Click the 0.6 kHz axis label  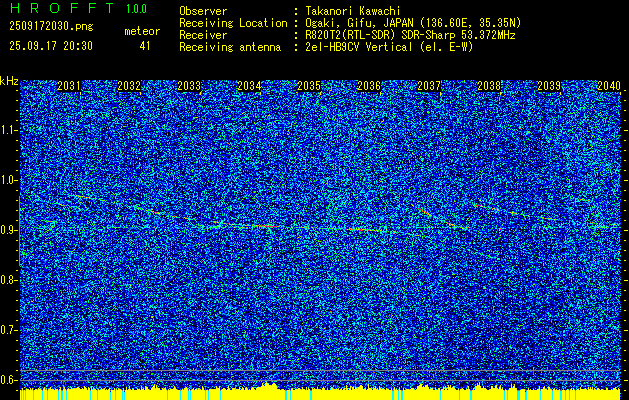point(9,380)
